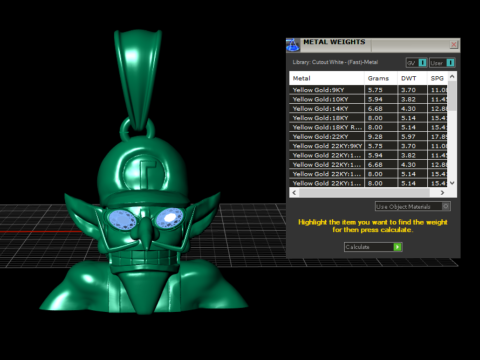Click the Calculate button
The width and height of the screenshot is (480, 360).
click(x=373, y=247)
